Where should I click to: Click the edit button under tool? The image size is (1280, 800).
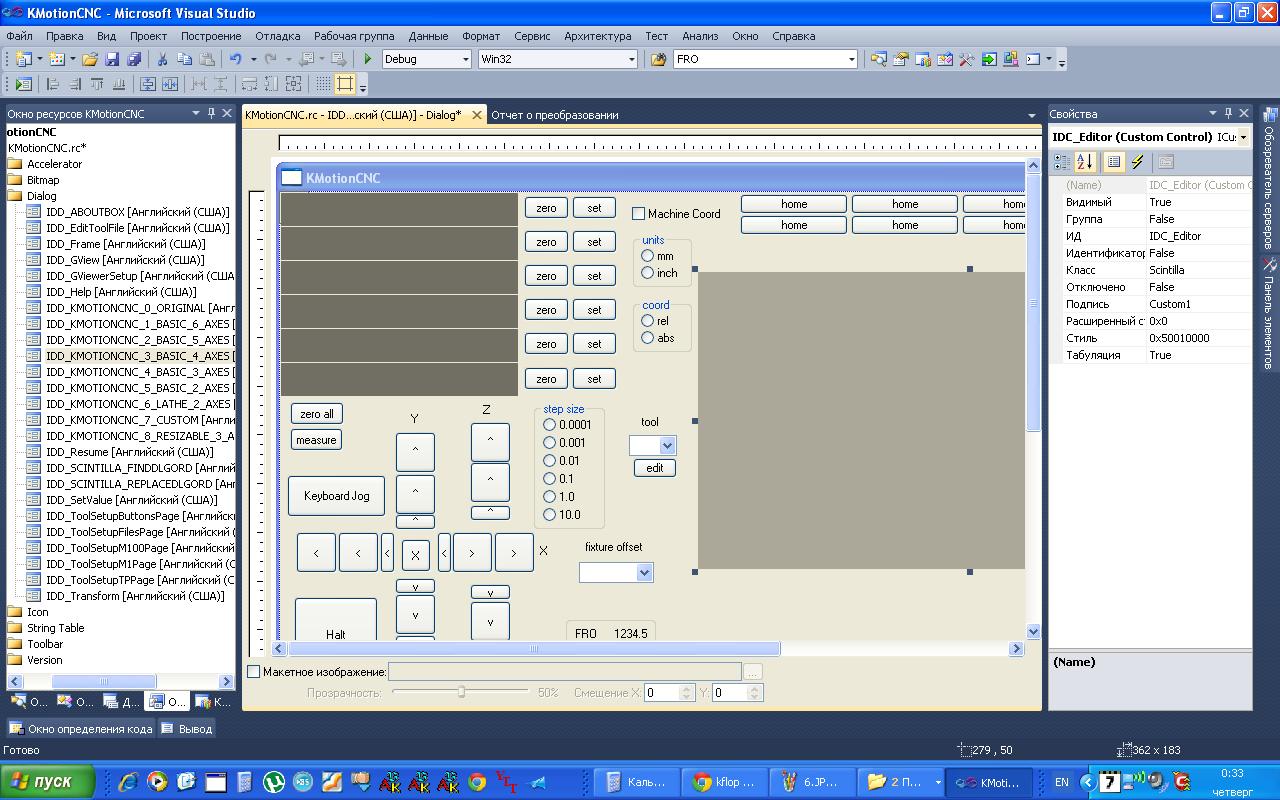tap(655, 468)
